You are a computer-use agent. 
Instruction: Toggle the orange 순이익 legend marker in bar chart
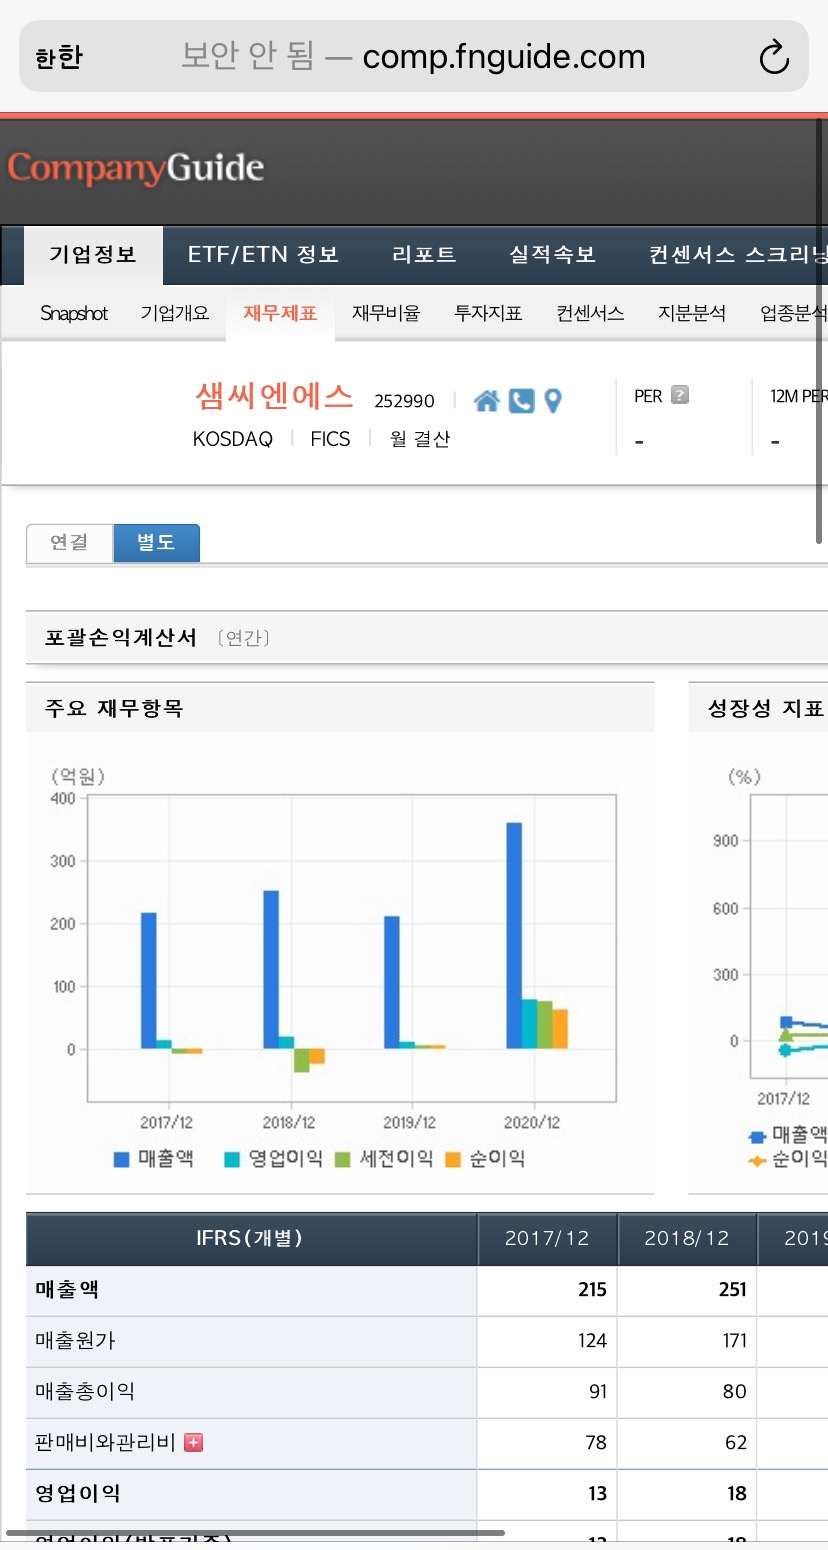(452, 1159)
